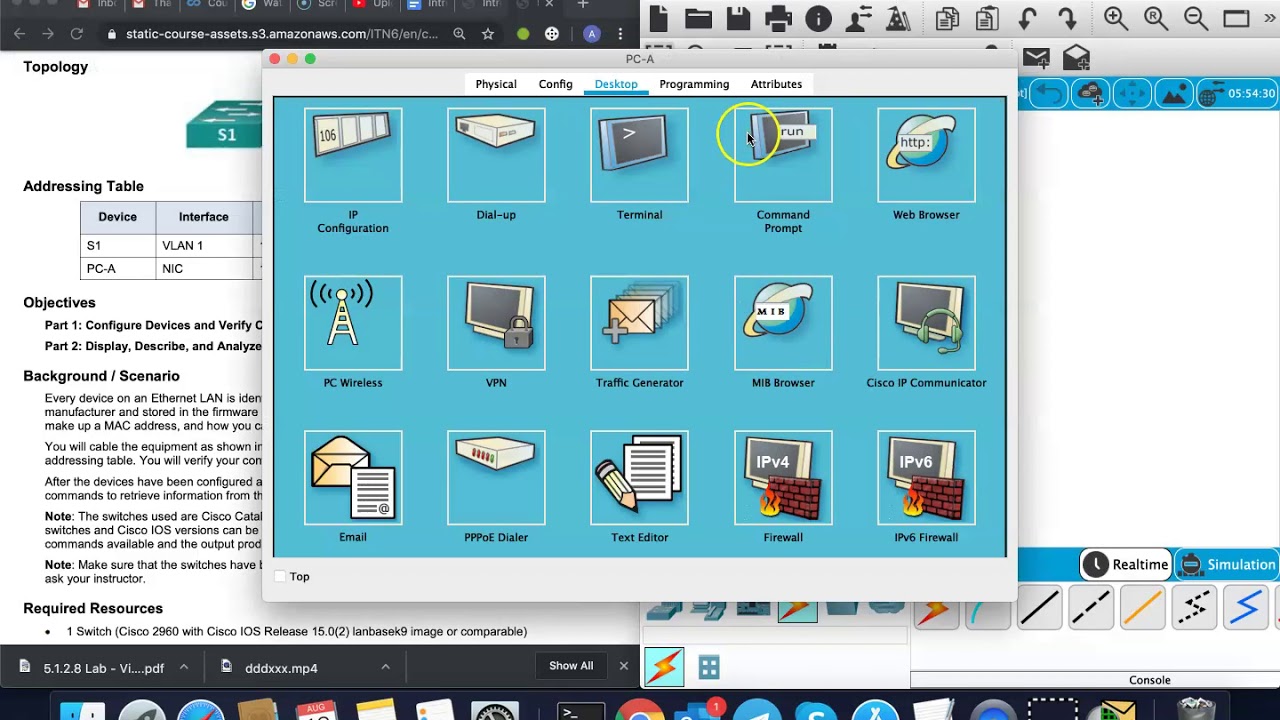
Task: Open the Cisco IP Communicator app
Action: [926, 323]
